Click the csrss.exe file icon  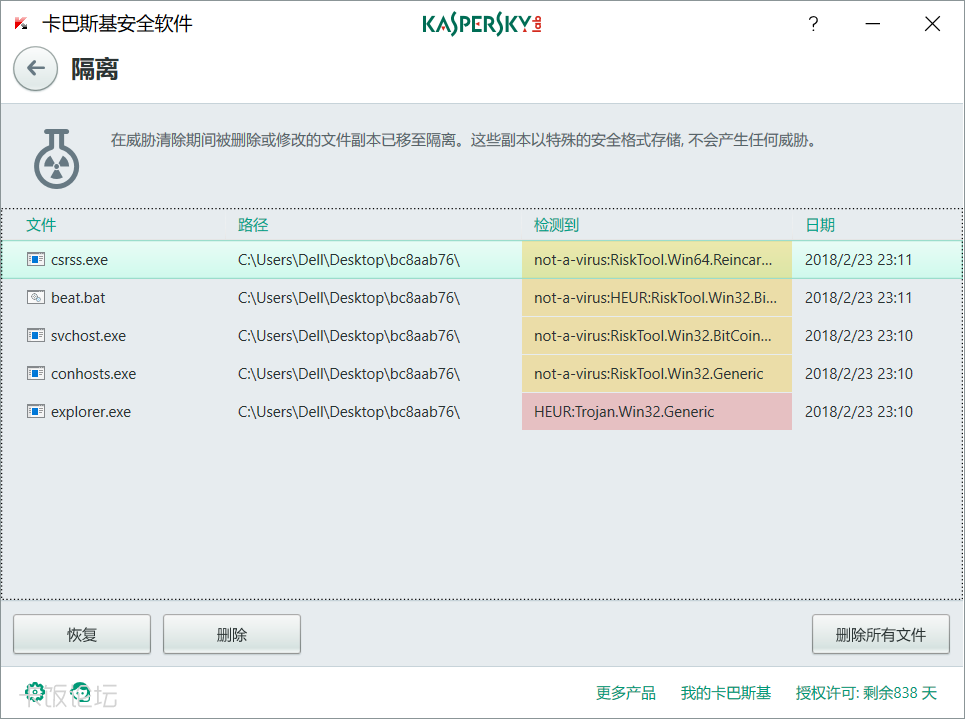37,260
